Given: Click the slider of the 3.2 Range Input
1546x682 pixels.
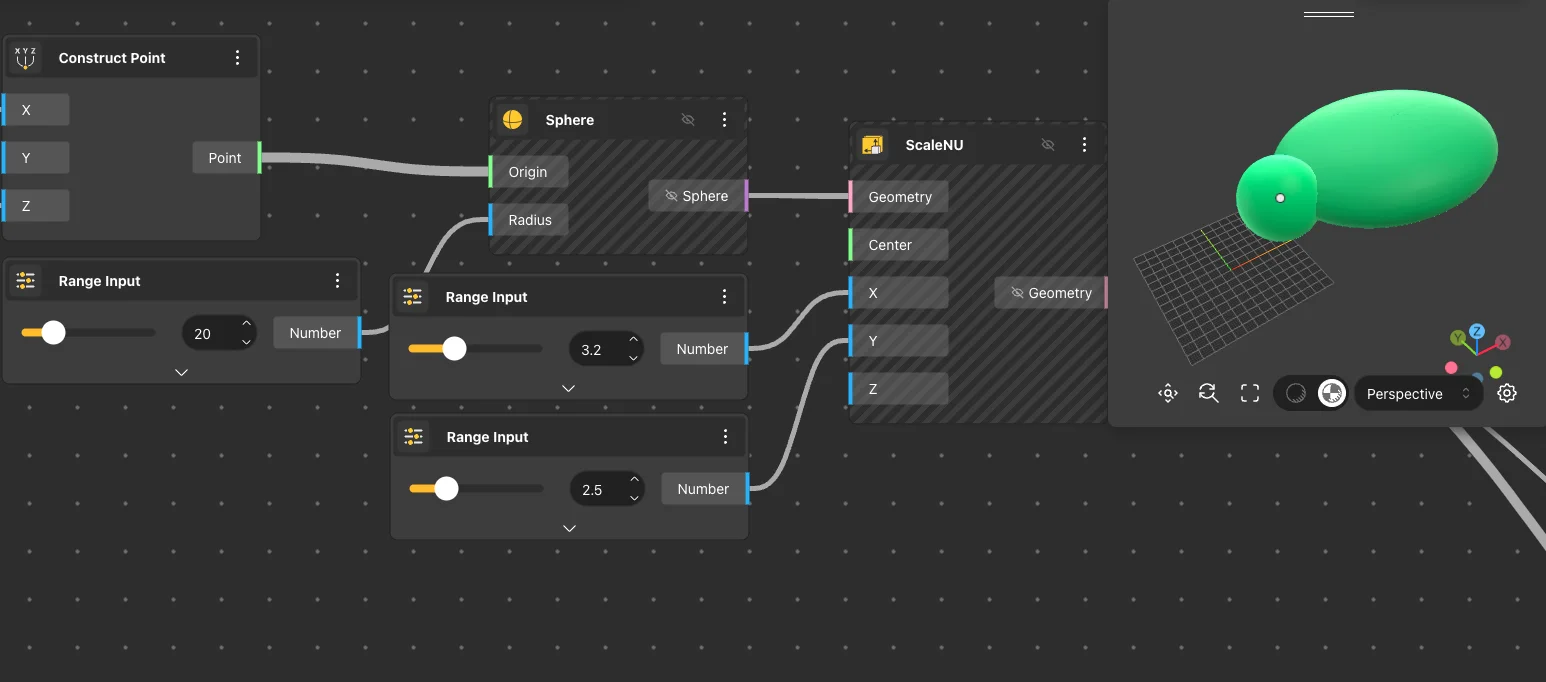Looking at the screenshot, I should pyautogui.click(x=475, y=349).
